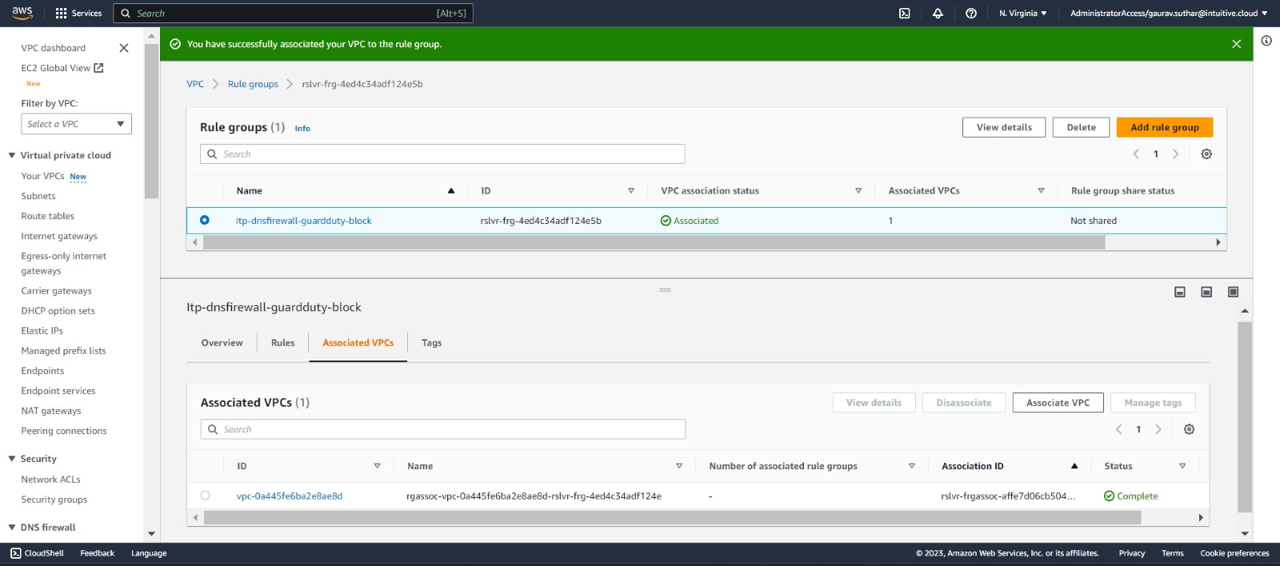This screenshot has width=1280, height=566.
Task: Switch to the Rules tab
Action: 283,343
